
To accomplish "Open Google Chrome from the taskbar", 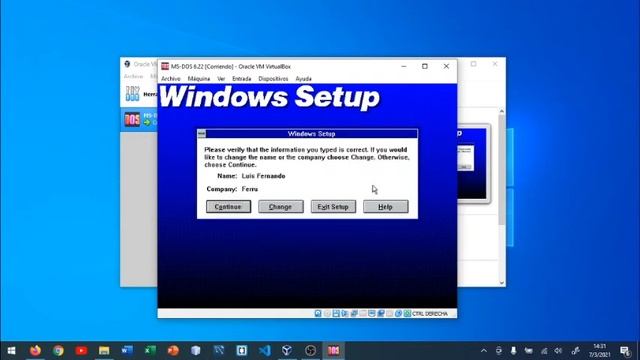I will tap(58, 351).
